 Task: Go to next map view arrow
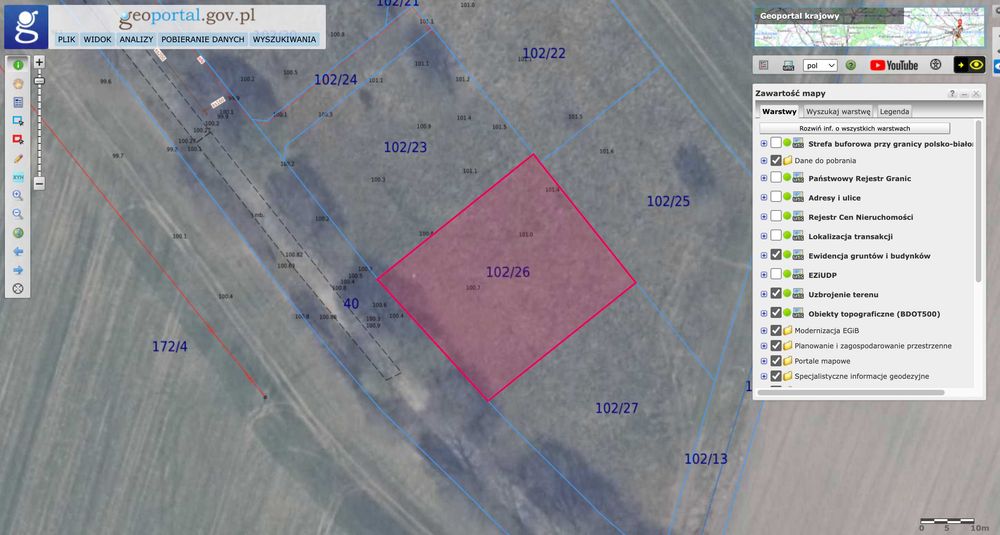[x=18, y=270]
